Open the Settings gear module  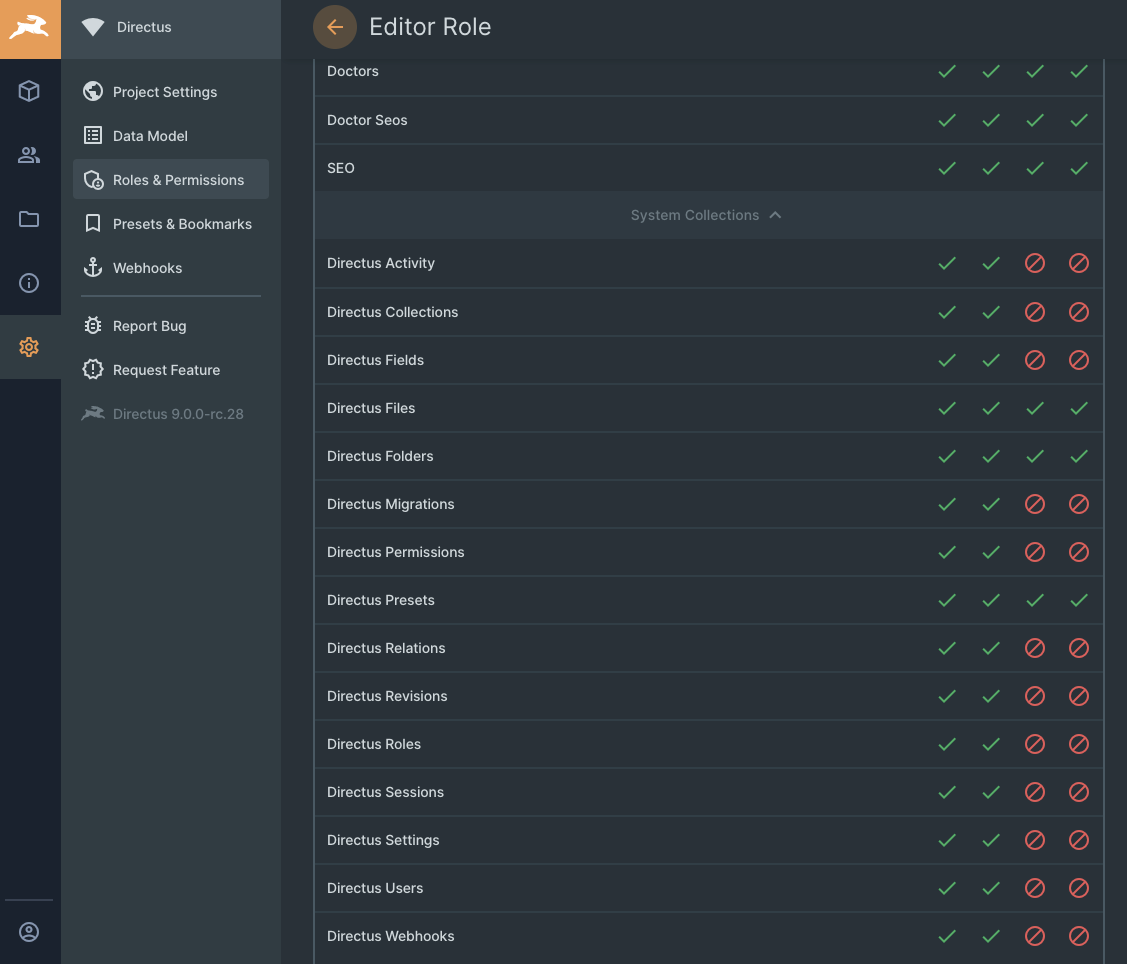coord(29,347)
